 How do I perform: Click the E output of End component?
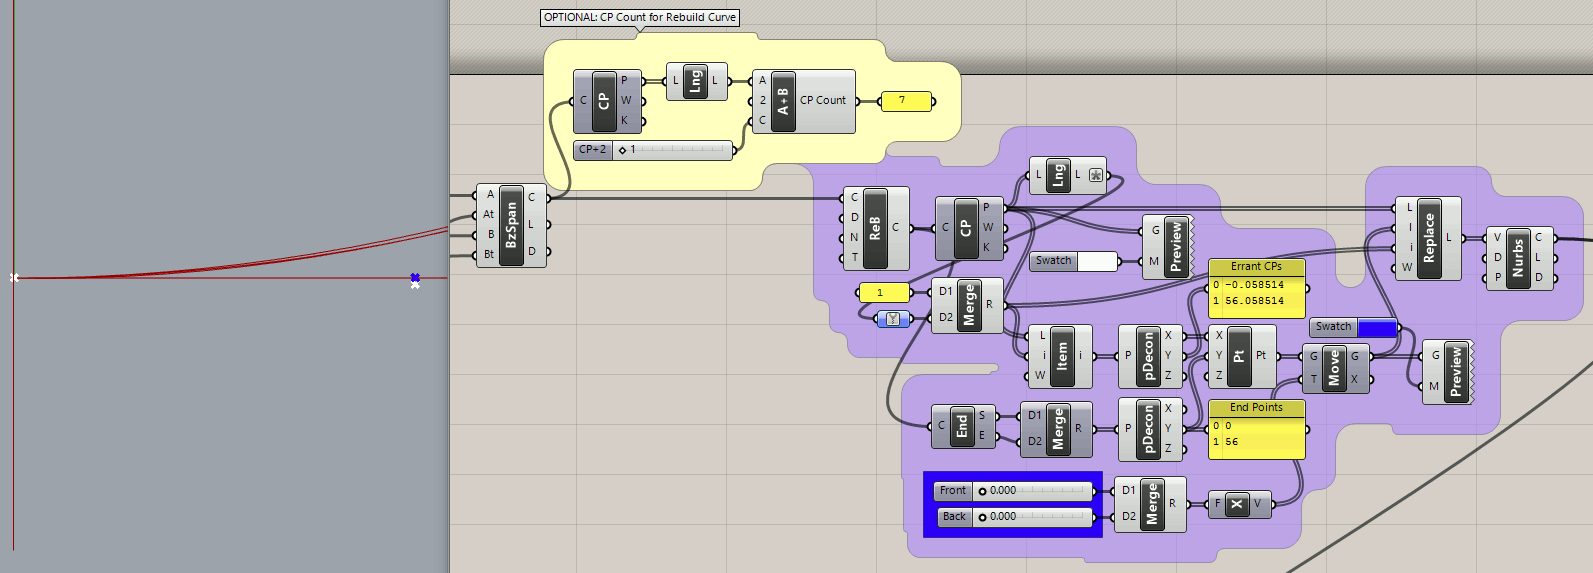click(982, 435)
